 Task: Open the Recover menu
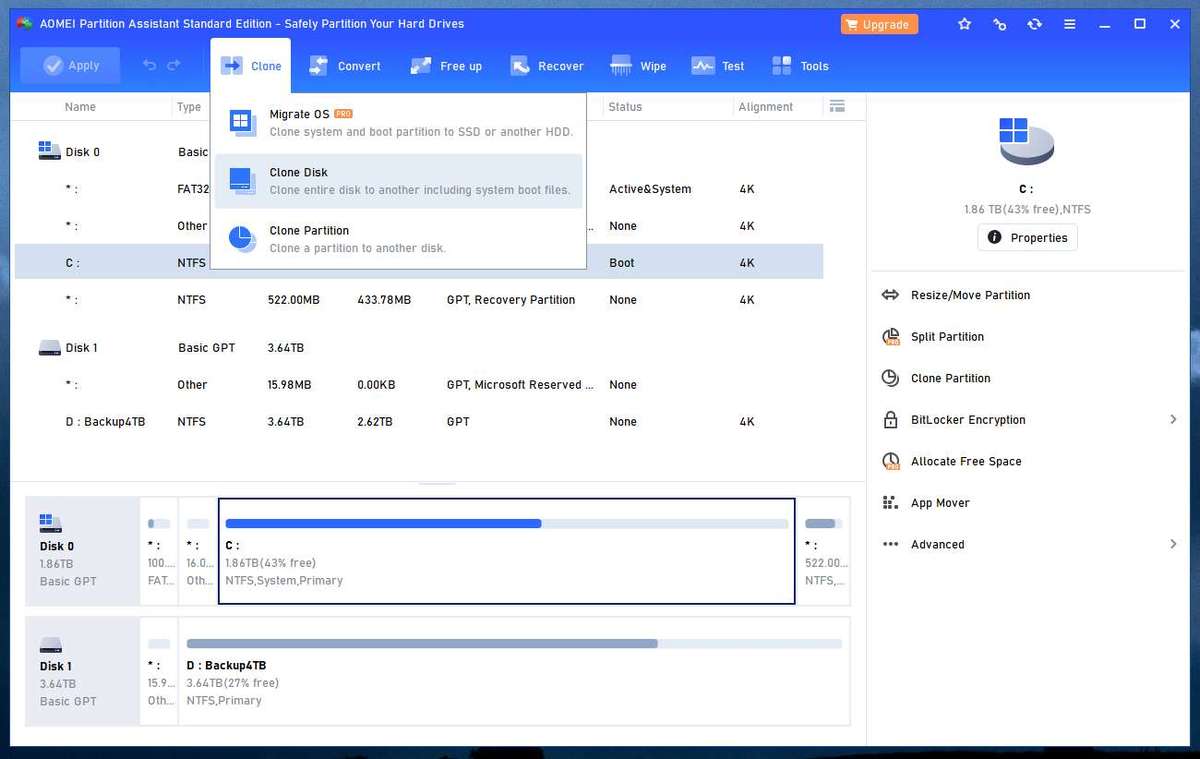[x=547, y=66]
